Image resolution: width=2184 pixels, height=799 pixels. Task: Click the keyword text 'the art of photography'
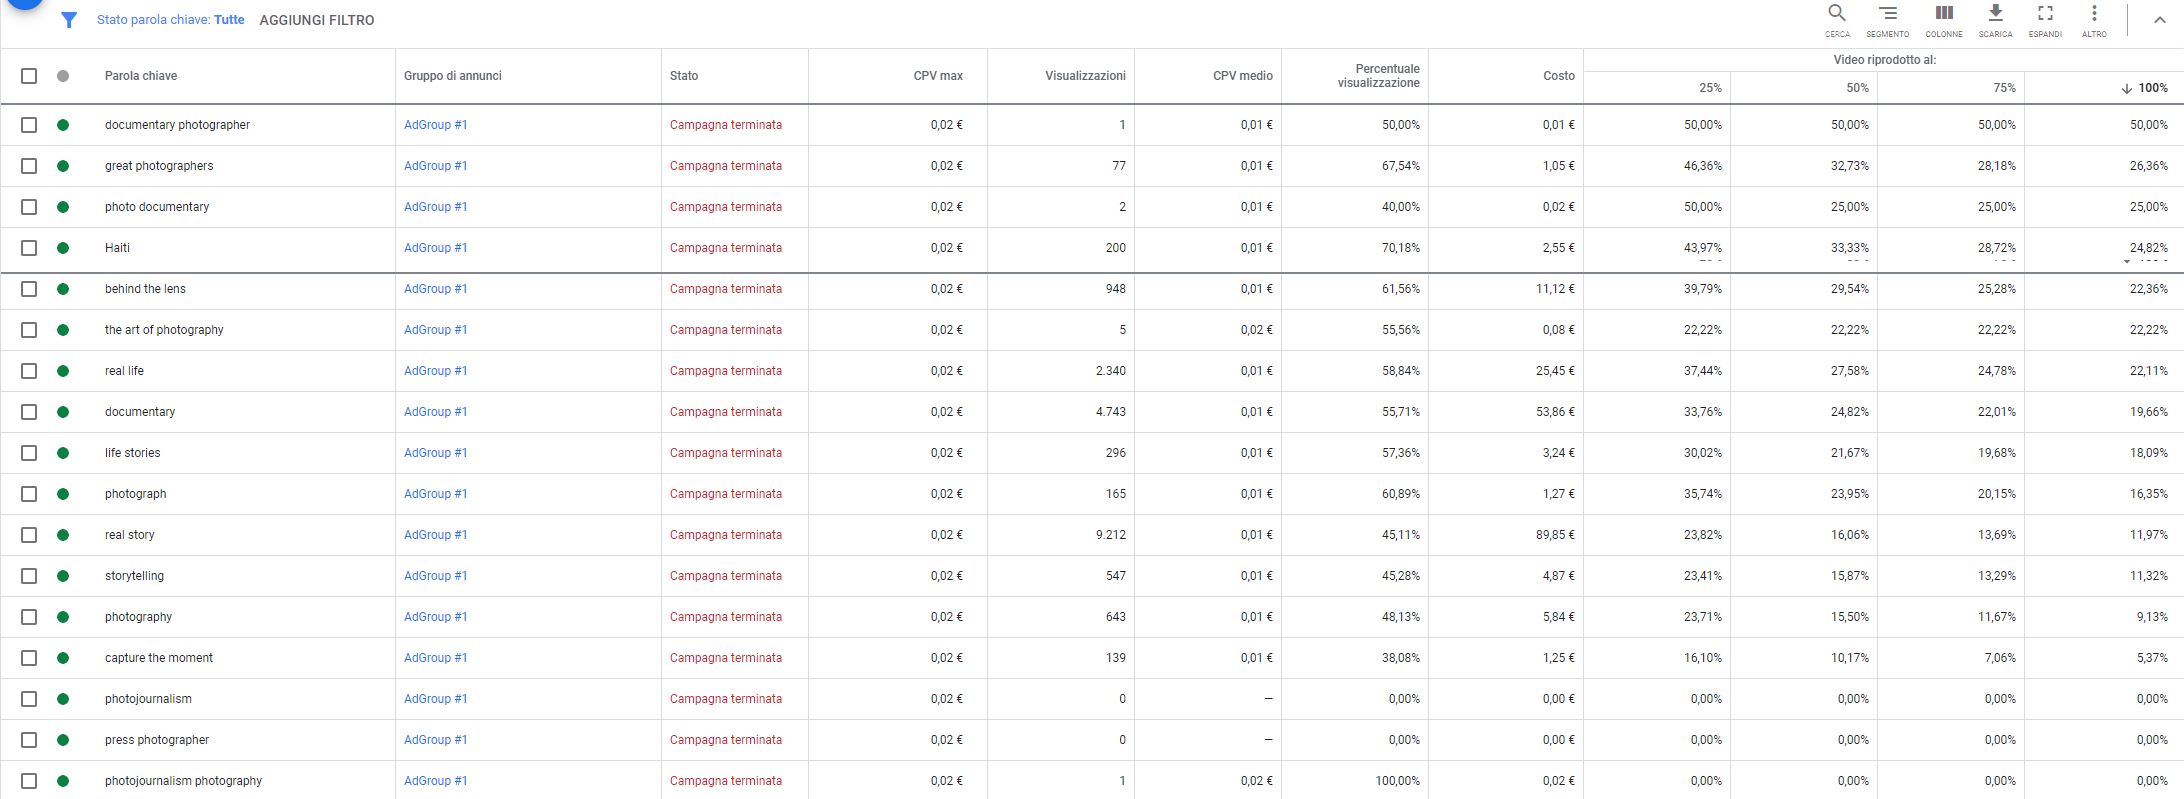tap(164, 330)
